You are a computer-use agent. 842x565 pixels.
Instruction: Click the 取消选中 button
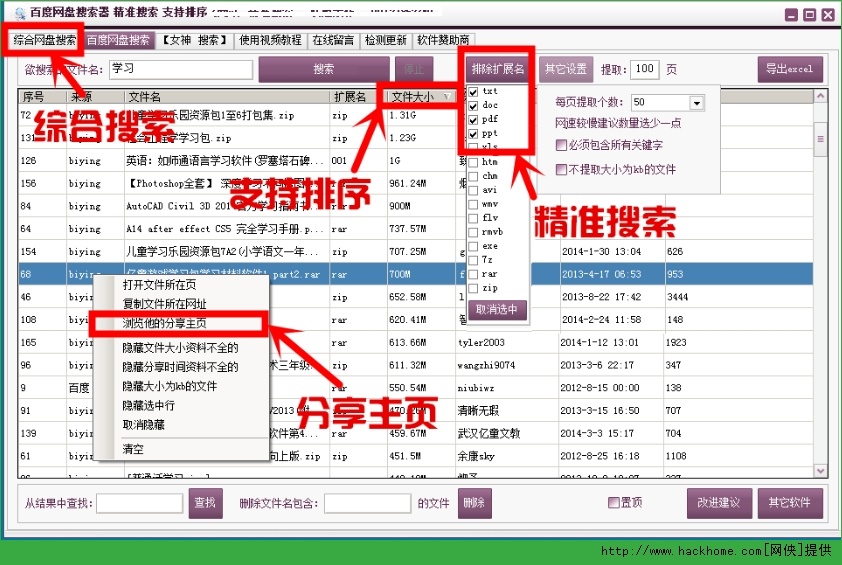(x=497, y=310)
